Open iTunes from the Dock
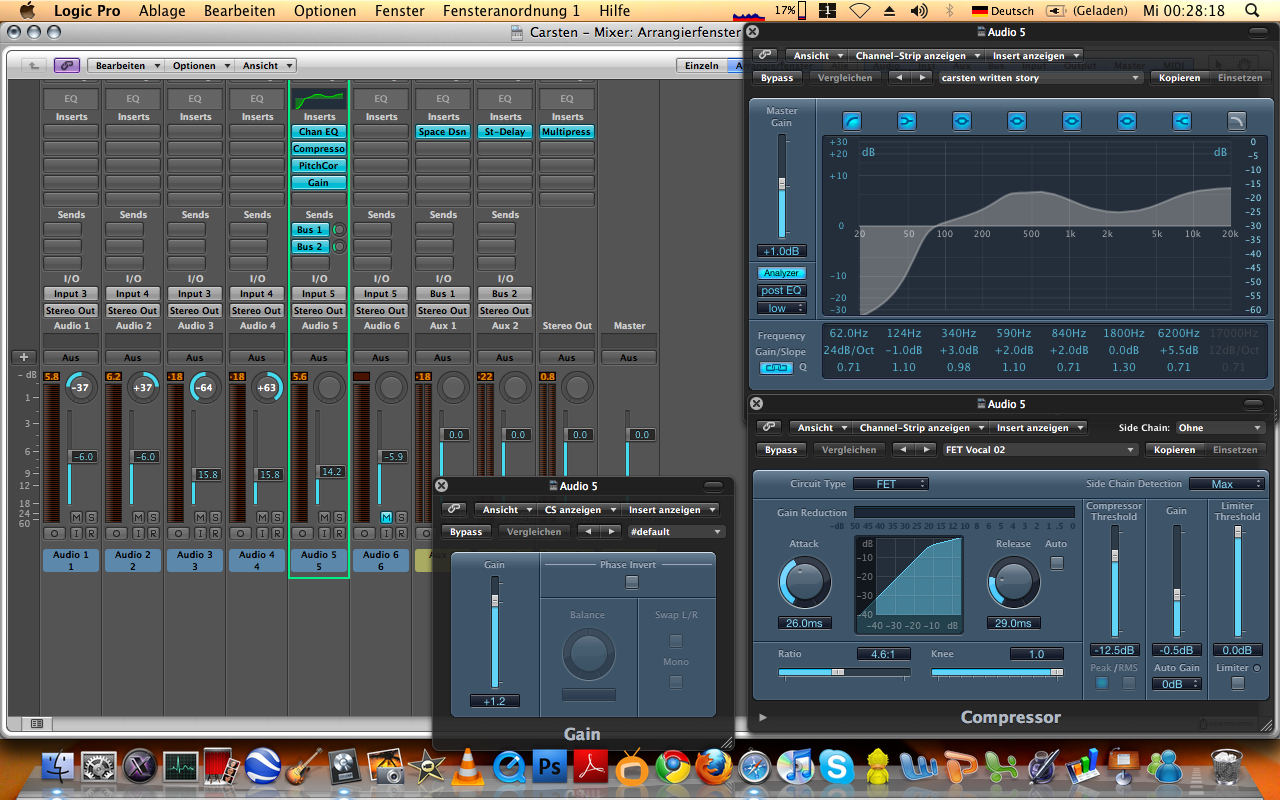The height and width of the screenshot is (800, 1280). pyautogui.click(x=795, y=767)
